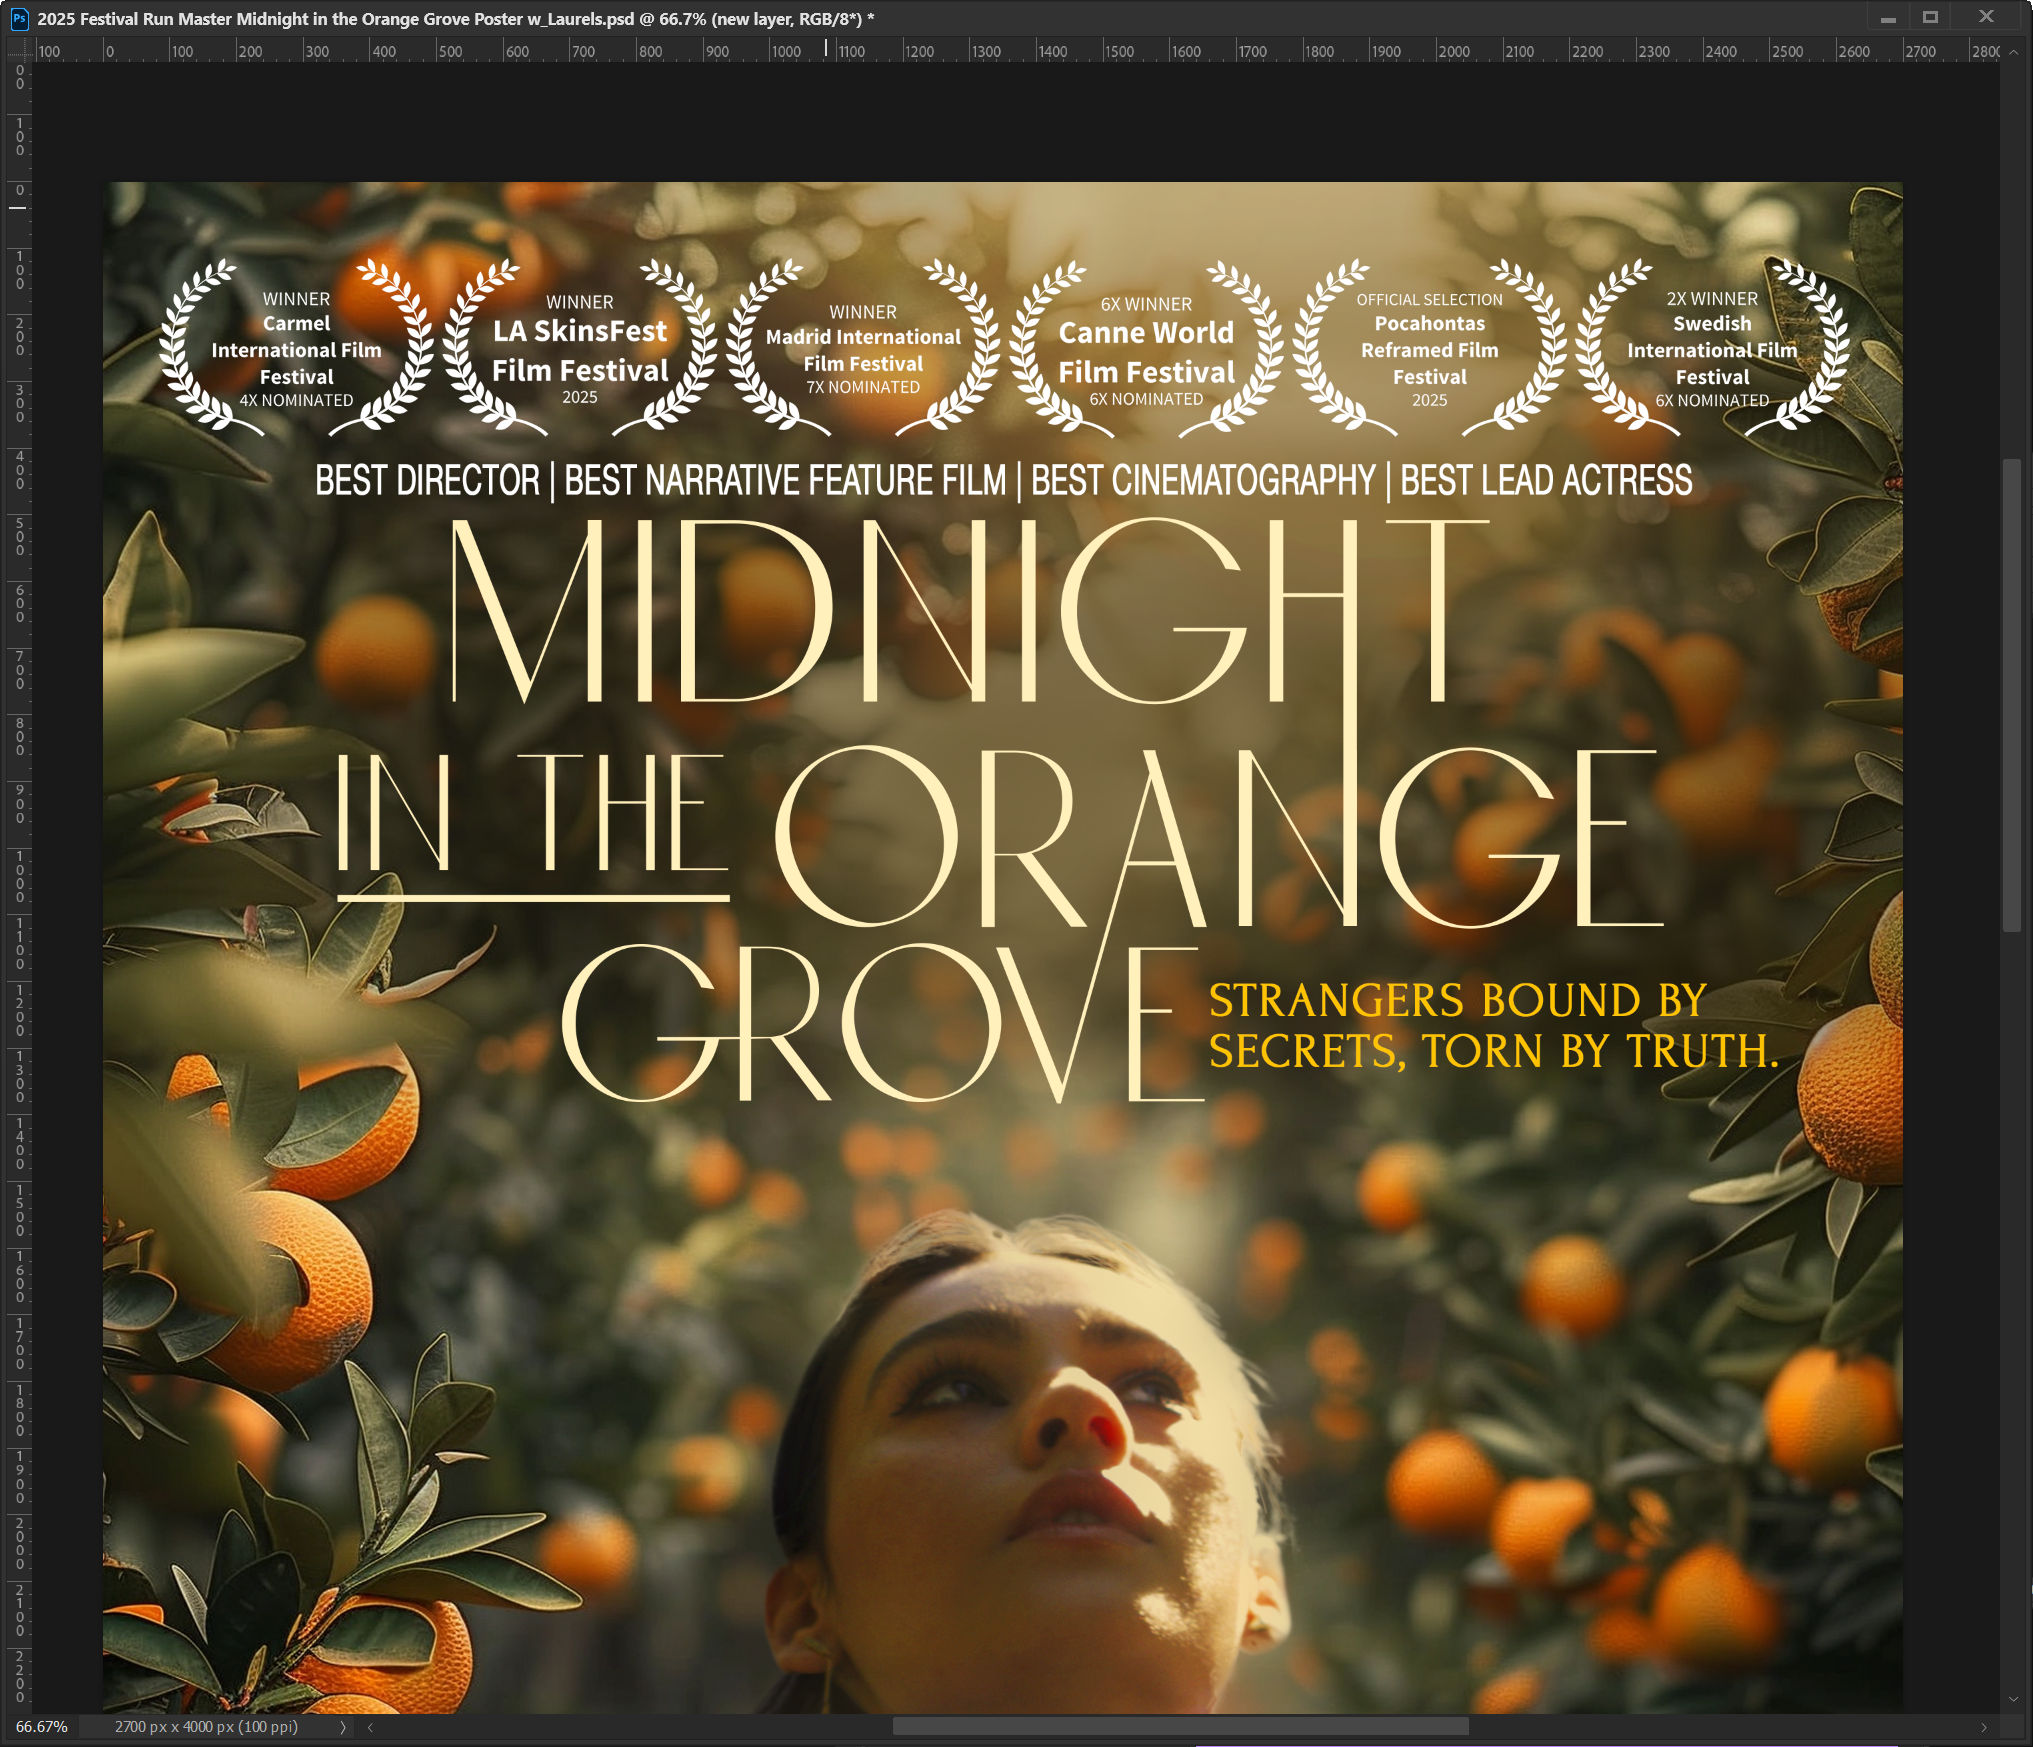Click the document title bar text
Viewport: 2033px width, 1747px height.
(x=456, y=19)
